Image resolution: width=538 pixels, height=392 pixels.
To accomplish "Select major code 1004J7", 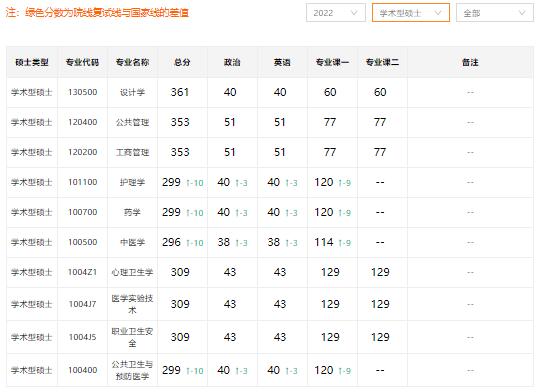I will click(82, 304).
